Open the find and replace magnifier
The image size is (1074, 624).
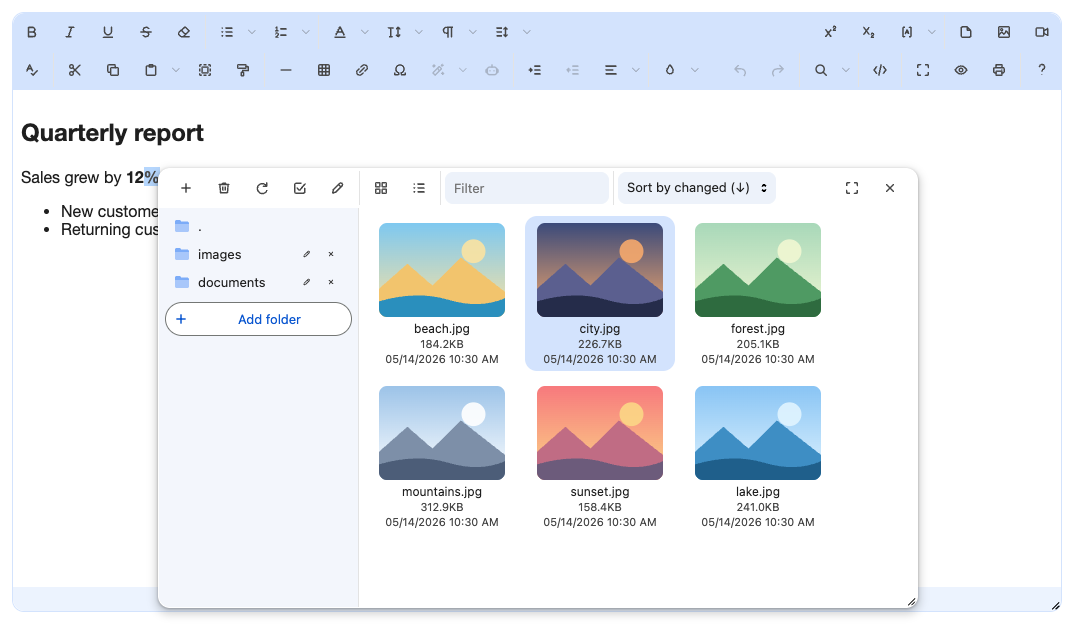[821, 70]
